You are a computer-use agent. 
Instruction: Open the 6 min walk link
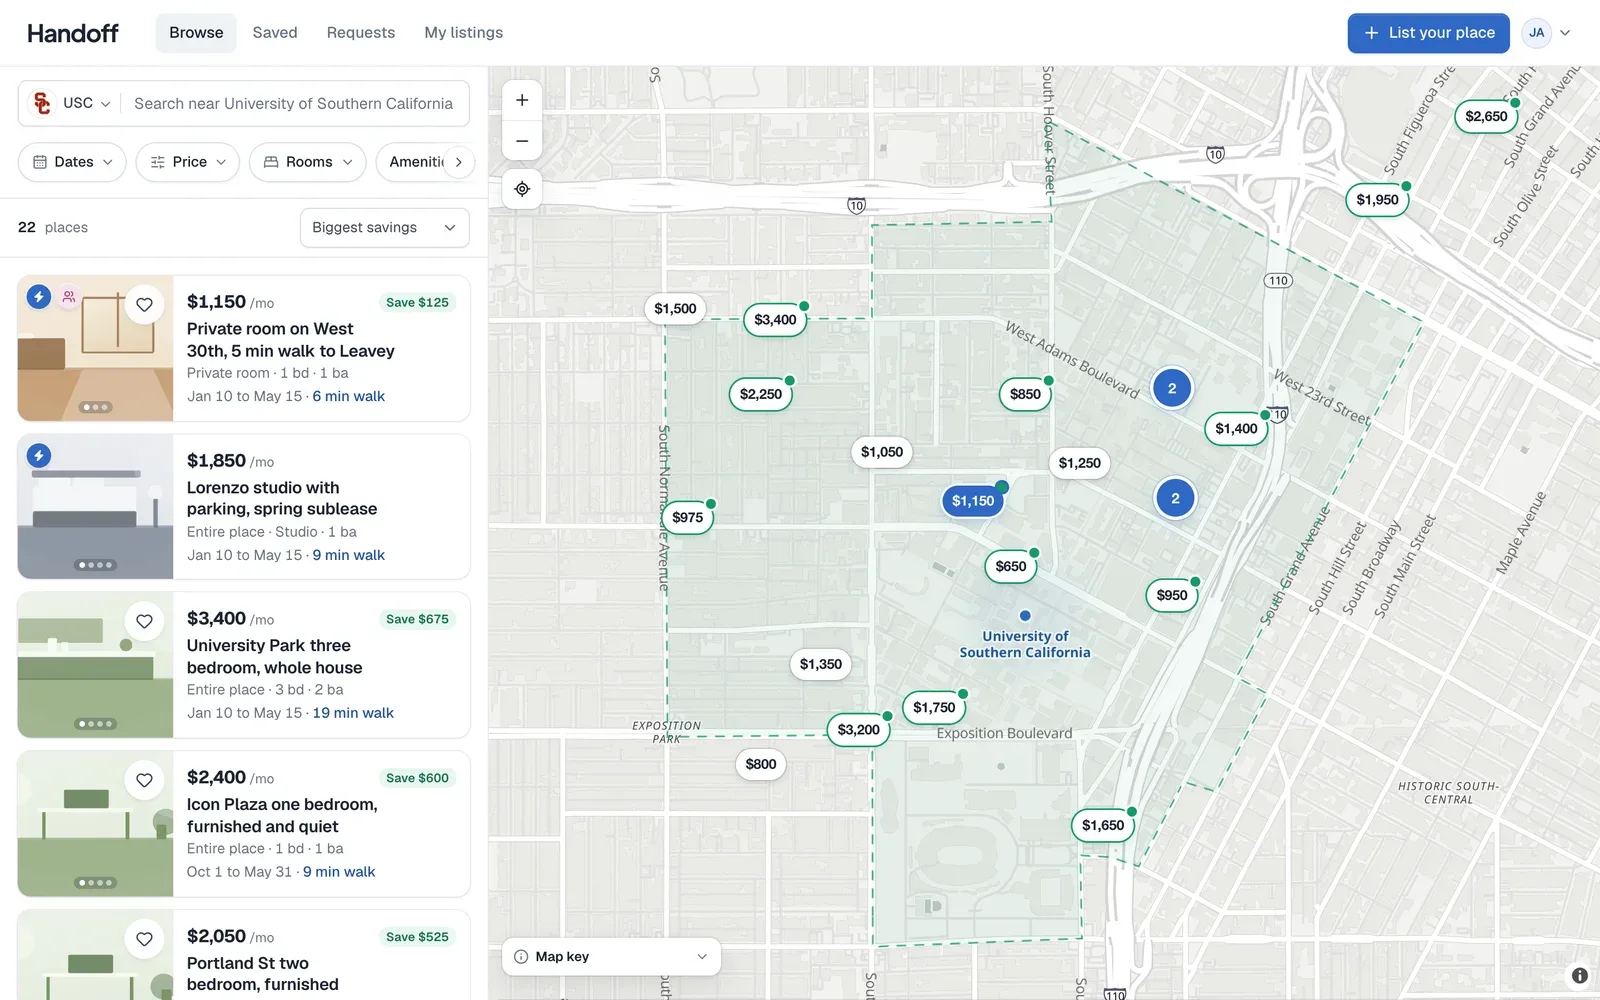click(x=348, y=396)
